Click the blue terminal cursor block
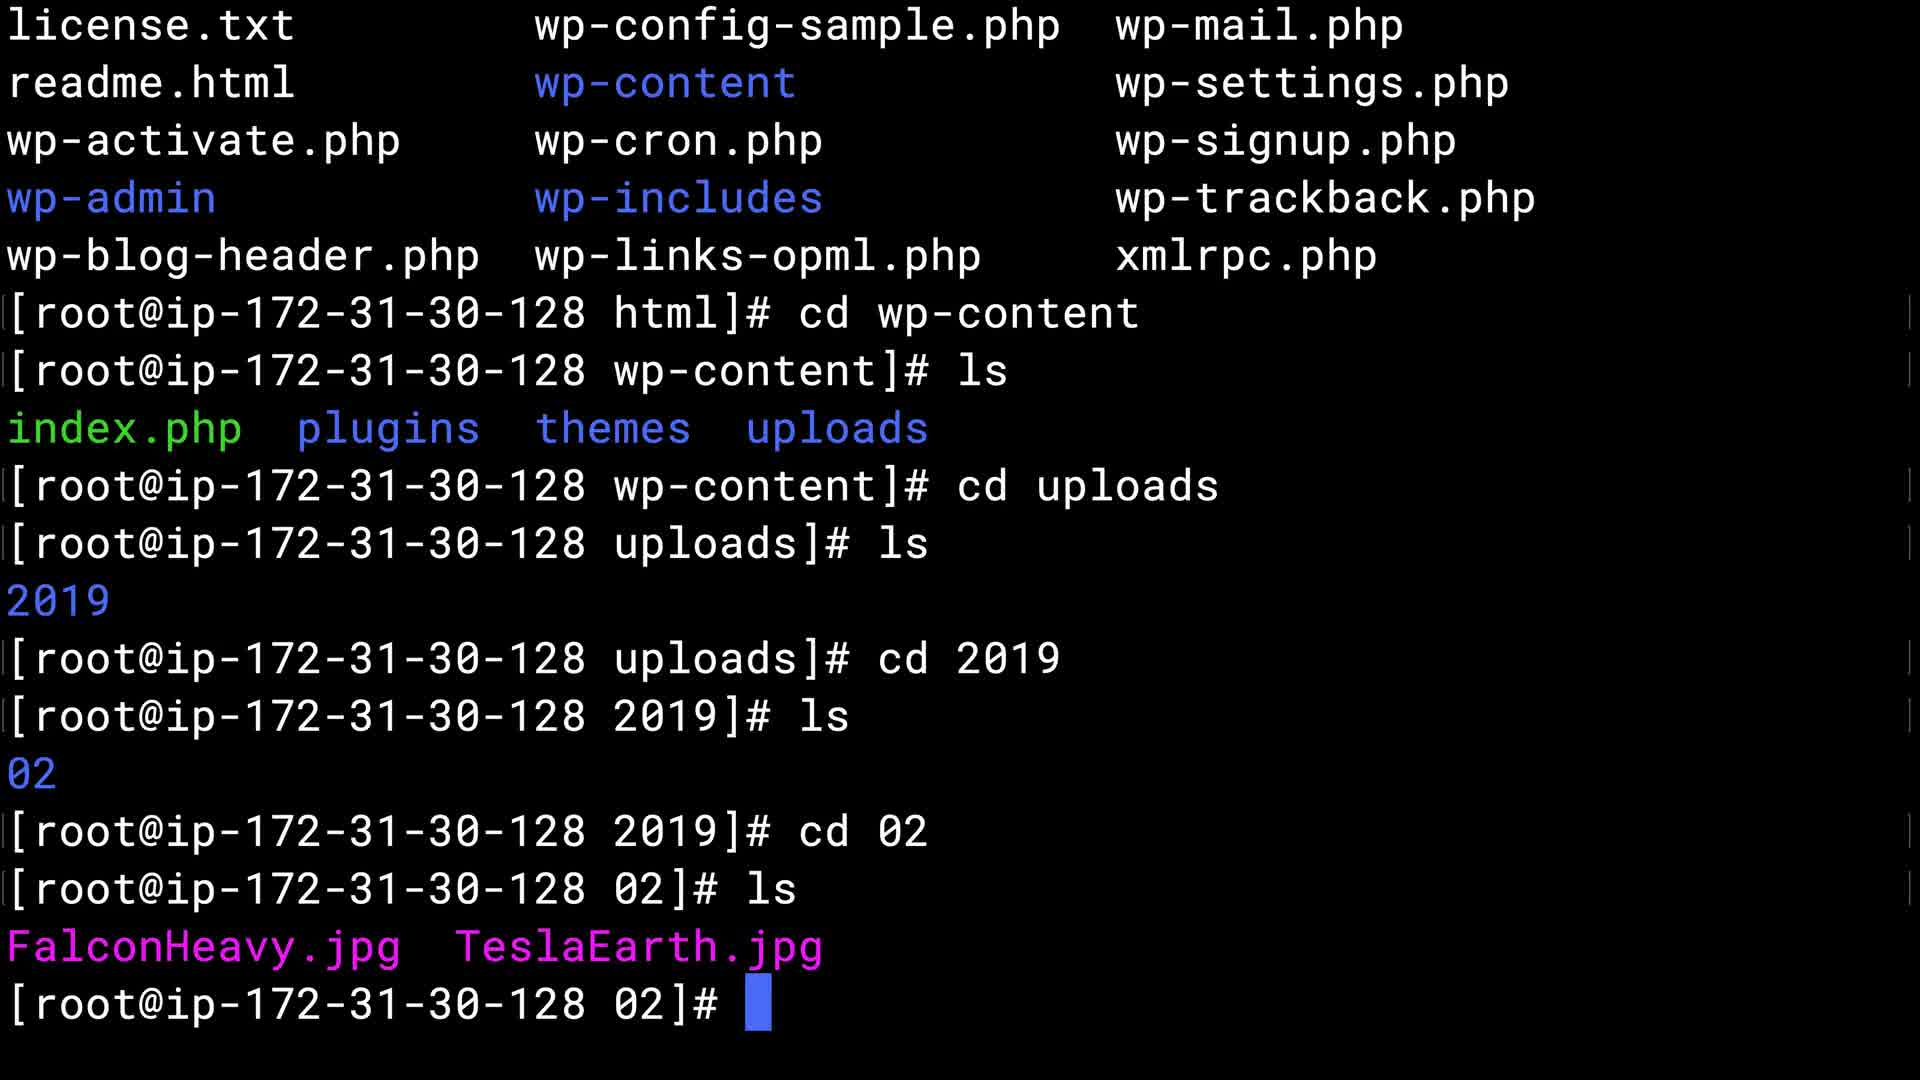The width and height of the screenshot is (1920, 1080). (758, 1003)
